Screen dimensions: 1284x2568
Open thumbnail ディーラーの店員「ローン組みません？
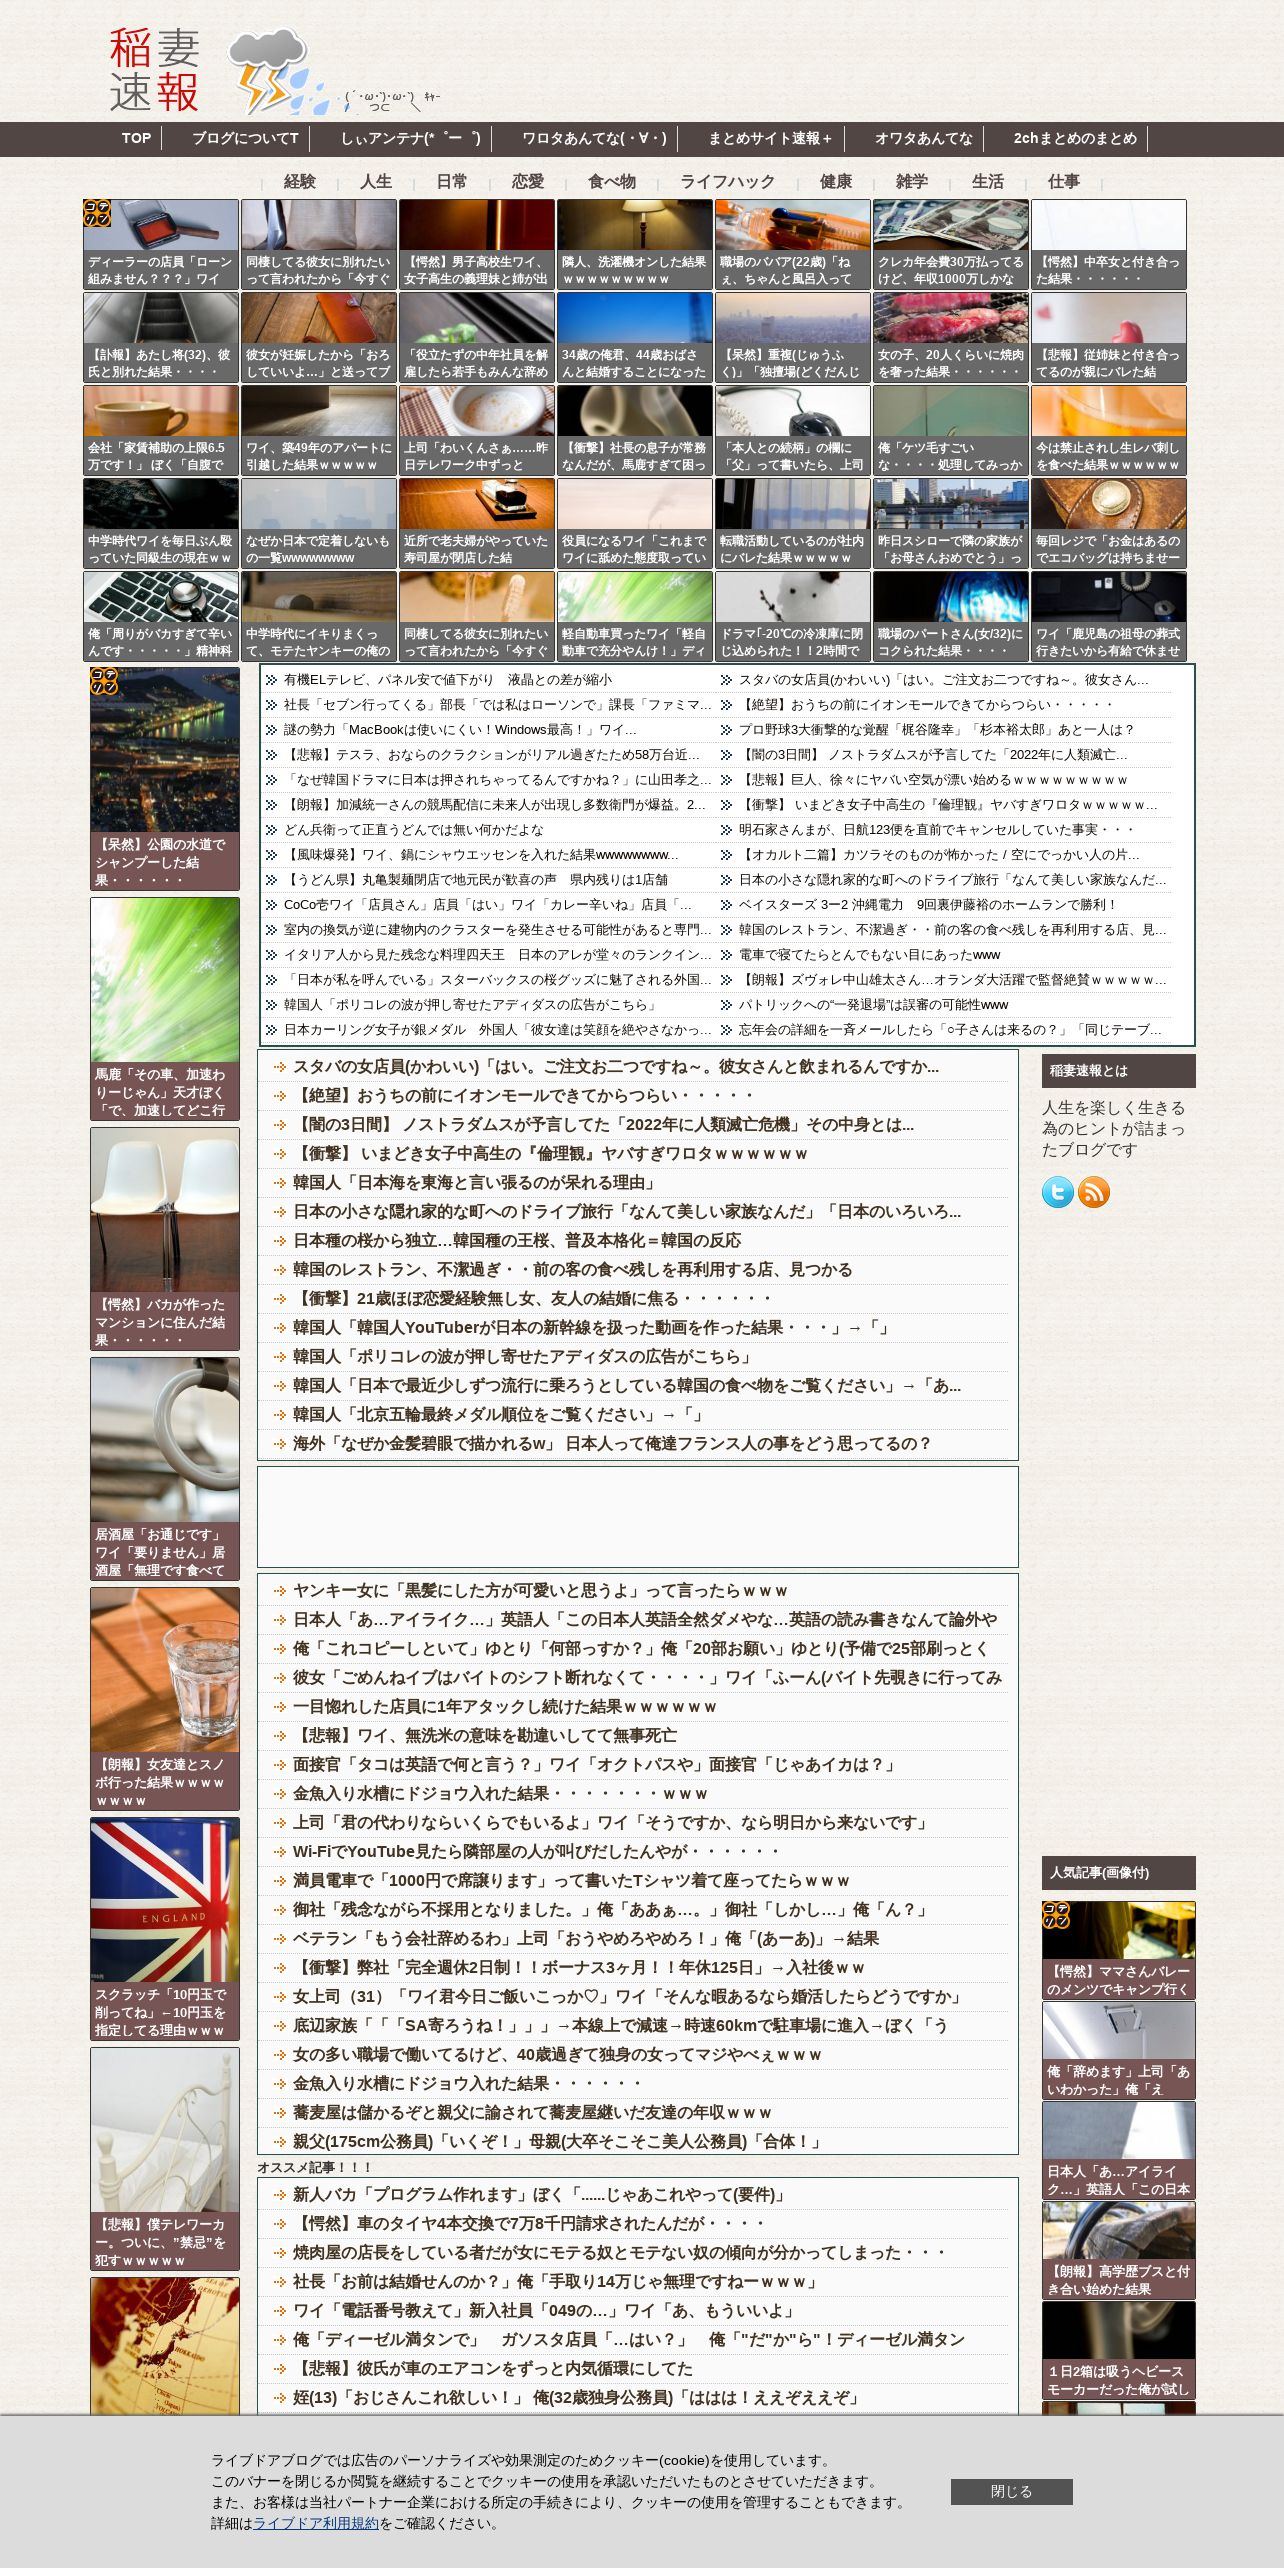tap(161, 244)
